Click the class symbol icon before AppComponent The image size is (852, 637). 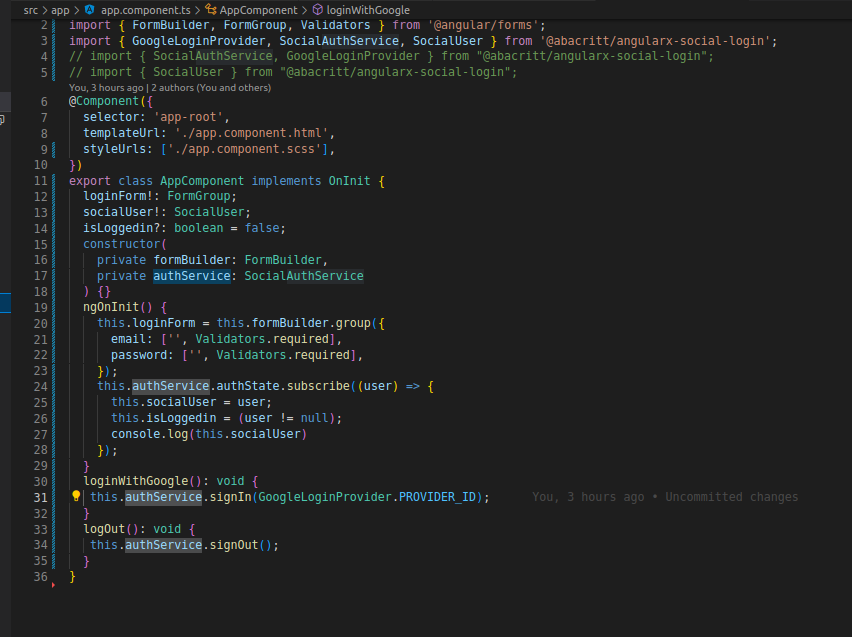[x=211, y=10]
